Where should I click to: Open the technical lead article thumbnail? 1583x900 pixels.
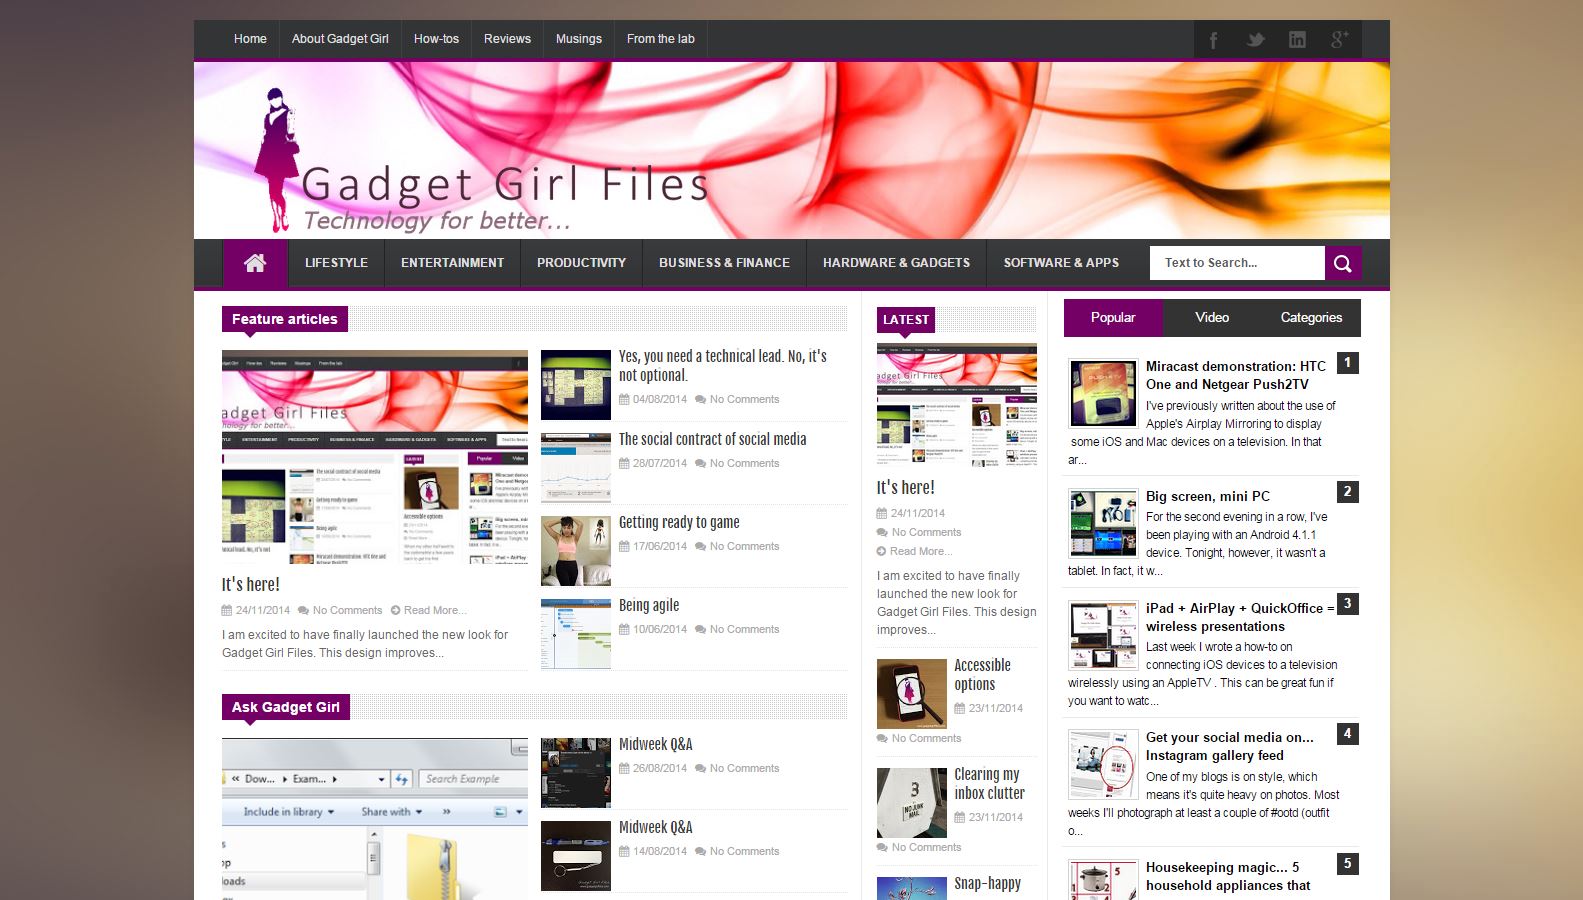coord(576,385)
